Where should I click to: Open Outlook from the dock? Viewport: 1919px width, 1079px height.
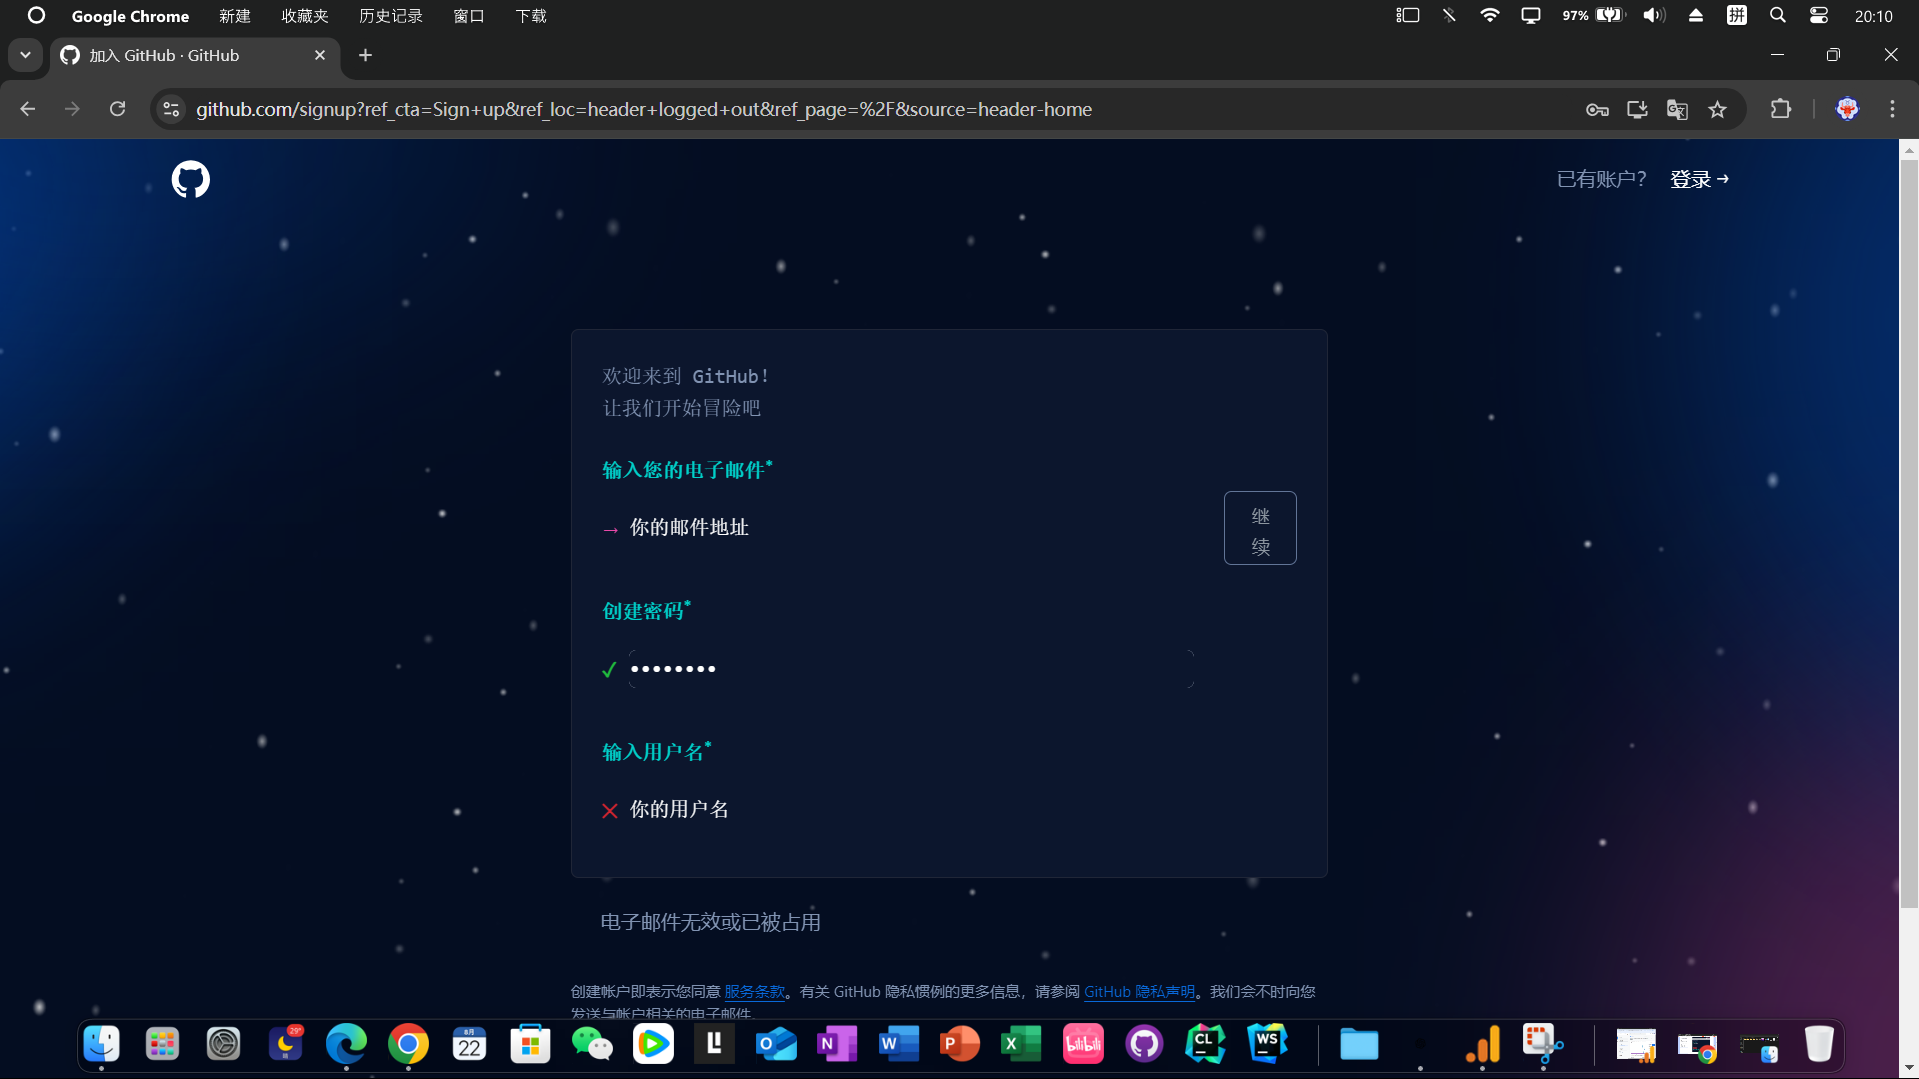pos(776,1044)
